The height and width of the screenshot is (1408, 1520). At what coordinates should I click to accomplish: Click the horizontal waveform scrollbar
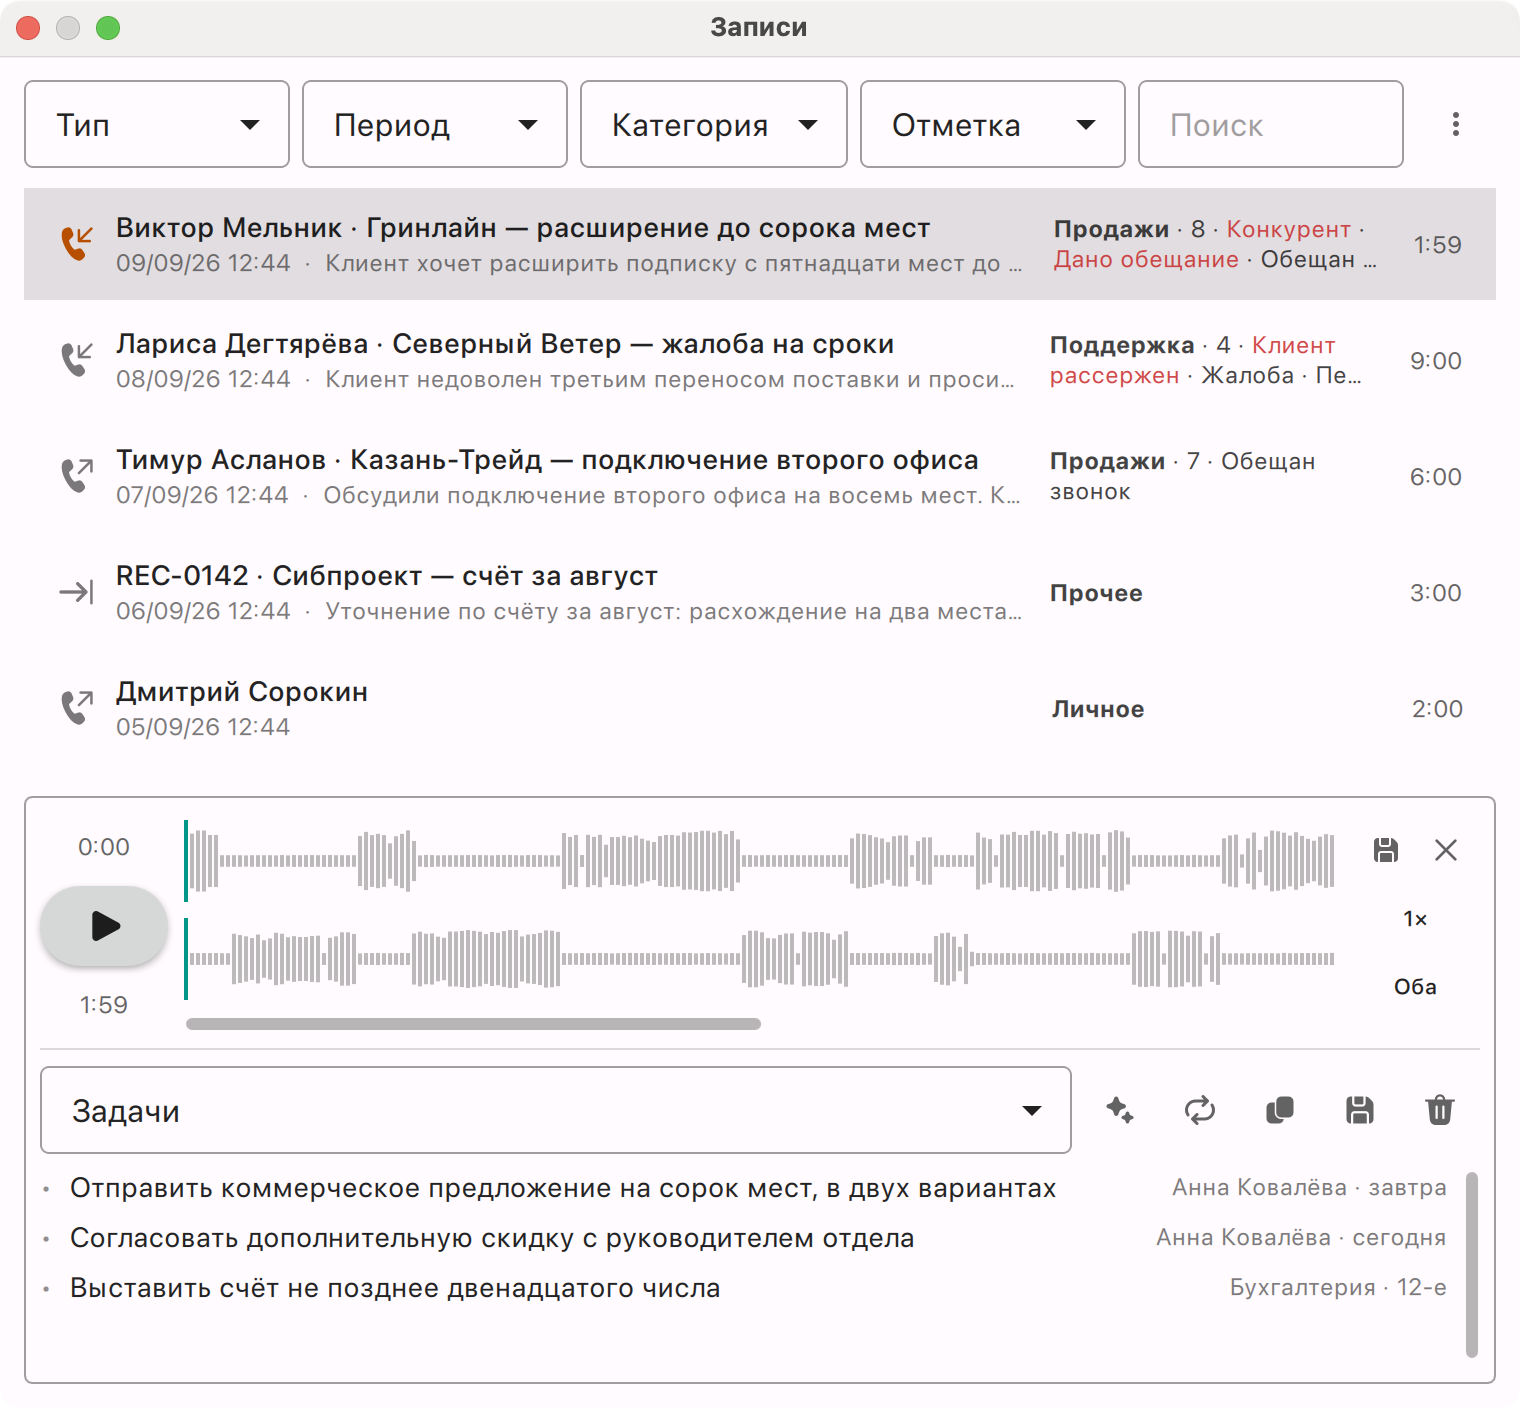pyautogui.click(x=473, y=1024)
